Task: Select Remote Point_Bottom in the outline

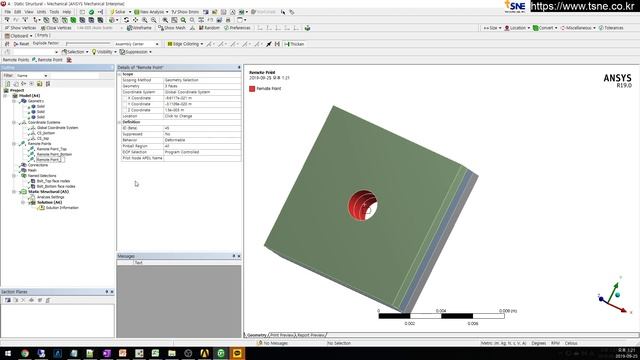Action: (x=54, y=154)
